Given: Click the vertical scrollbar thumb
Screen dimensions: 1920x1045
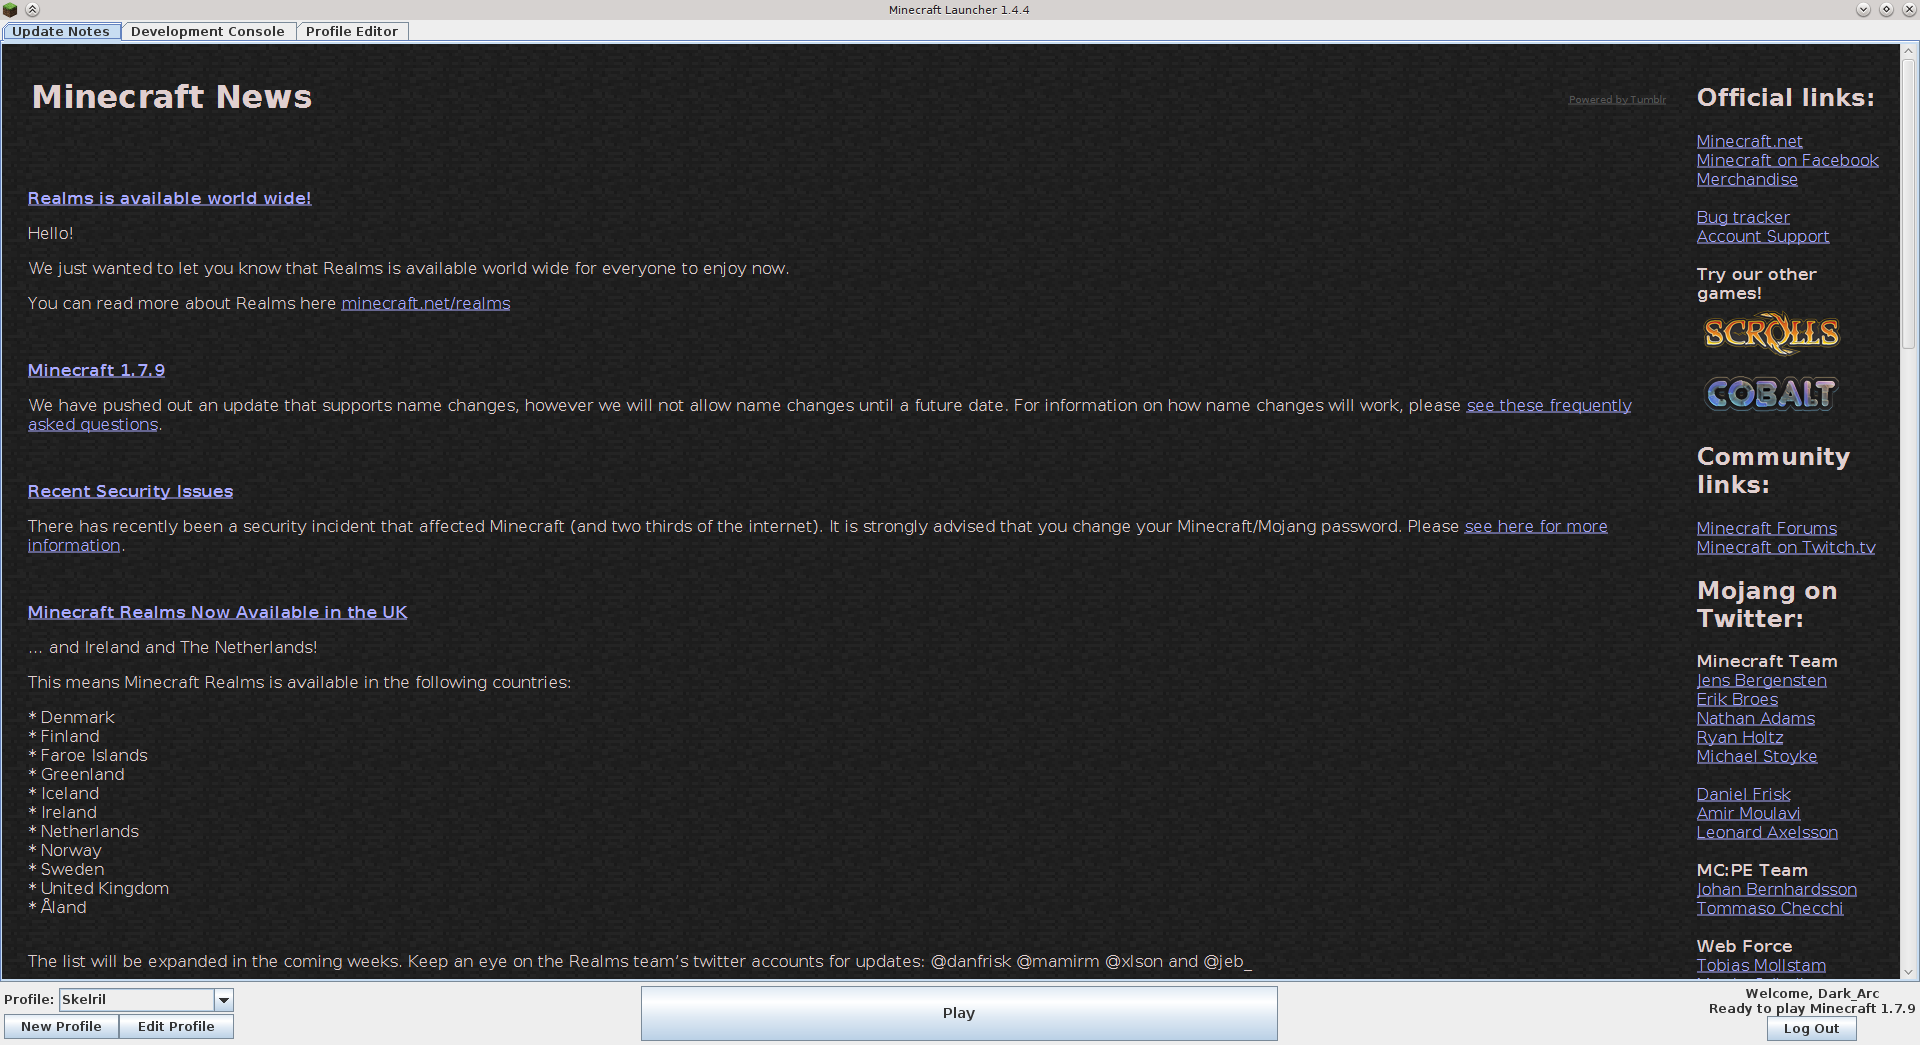Looking at the screenshot, I should (x=1908, y=202).
